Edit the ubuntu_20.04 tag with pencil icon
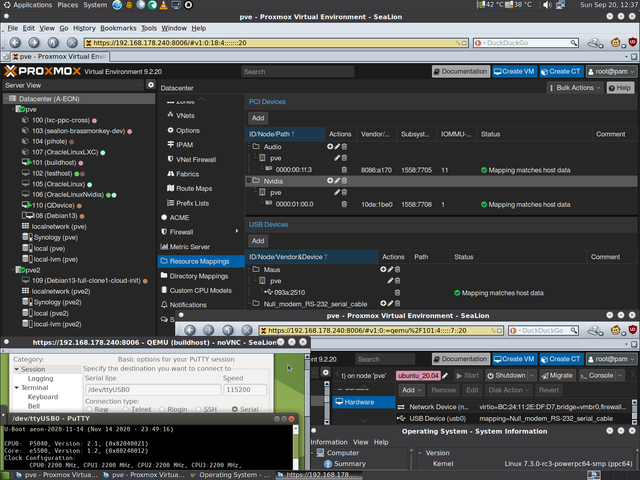640x480 pixels. 445,376
